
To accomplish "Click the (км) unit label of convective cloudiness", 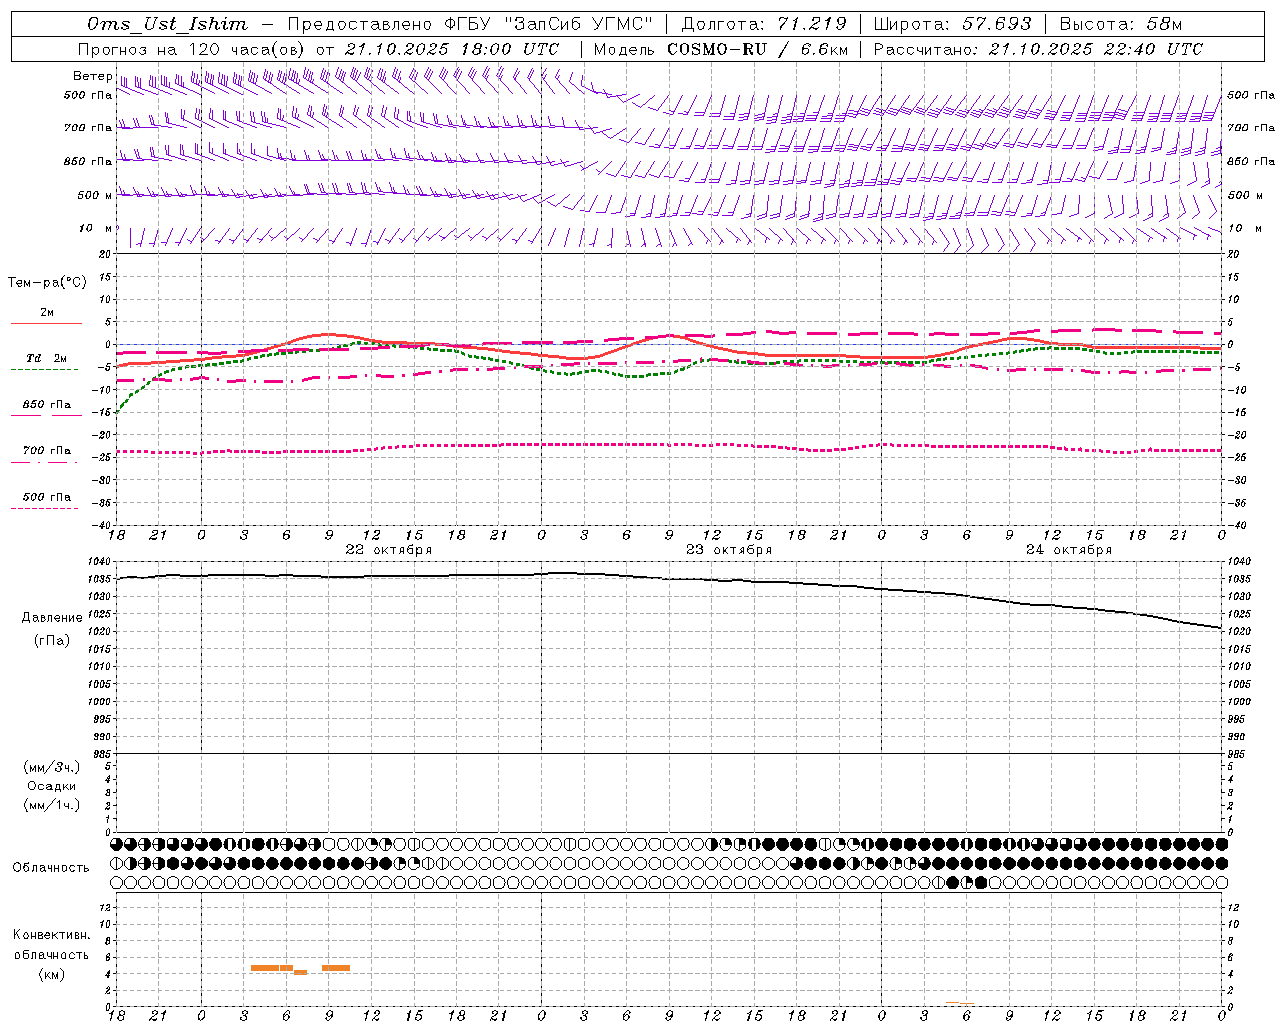I will 52,975.
